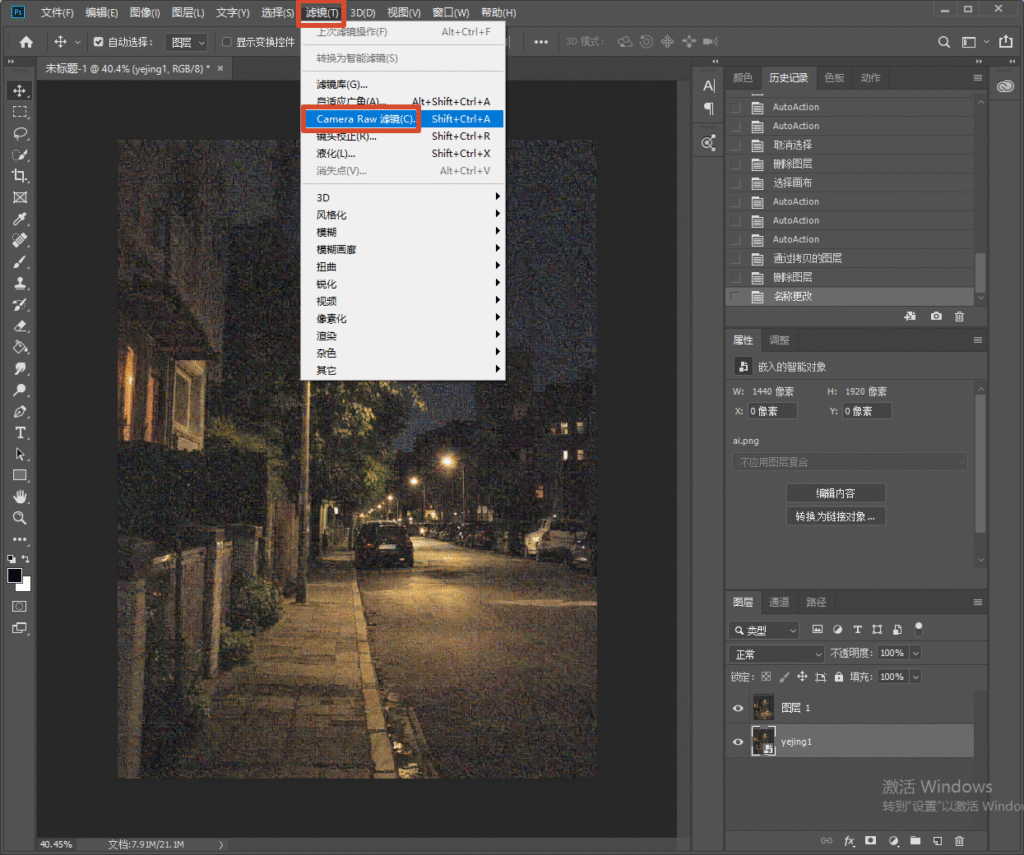
Task: Toggle lock all padlock icon
Action: (x=839, y=677)
